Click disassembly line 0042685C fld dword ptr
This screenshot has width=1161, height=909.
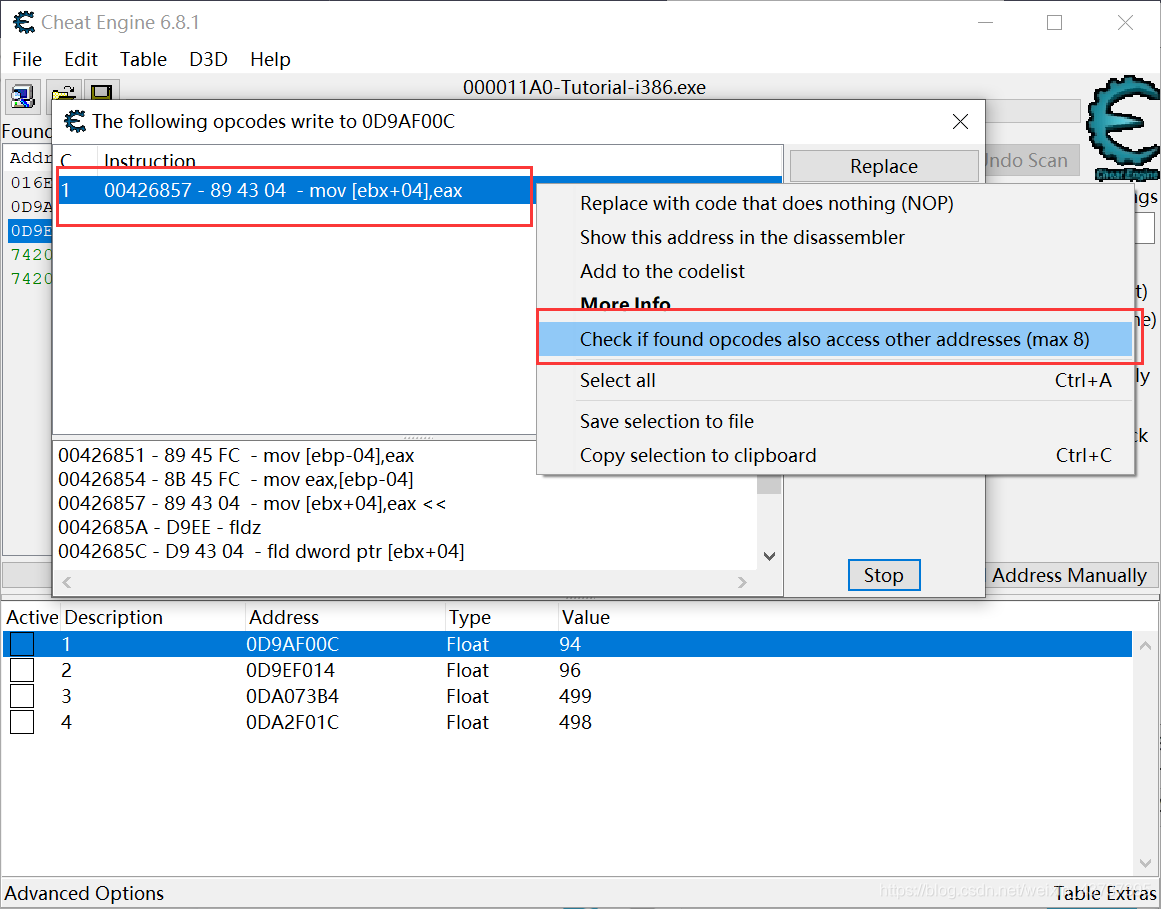(x=261, y=551)
